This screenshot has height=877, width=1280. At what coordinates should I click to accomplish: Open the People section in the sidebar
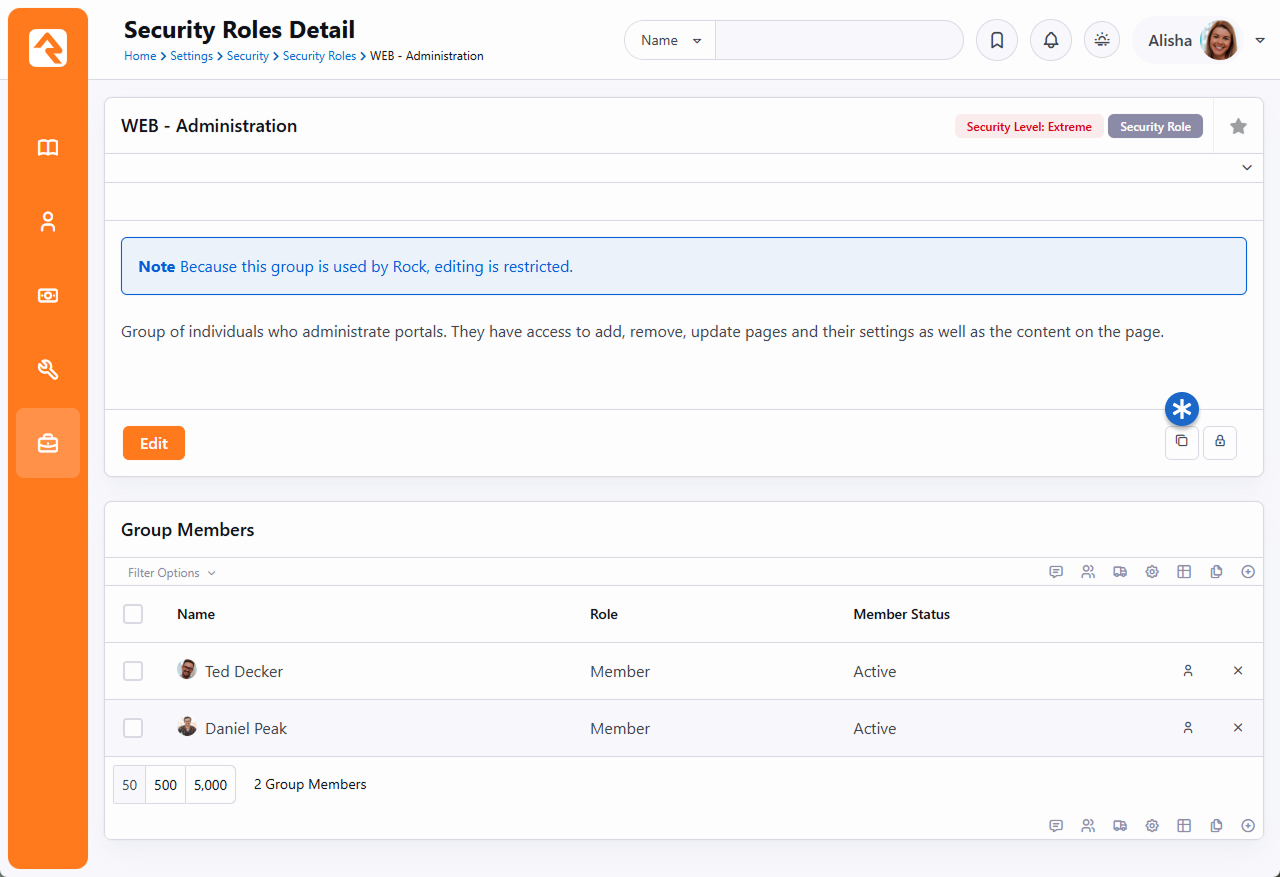click(48, 222)
